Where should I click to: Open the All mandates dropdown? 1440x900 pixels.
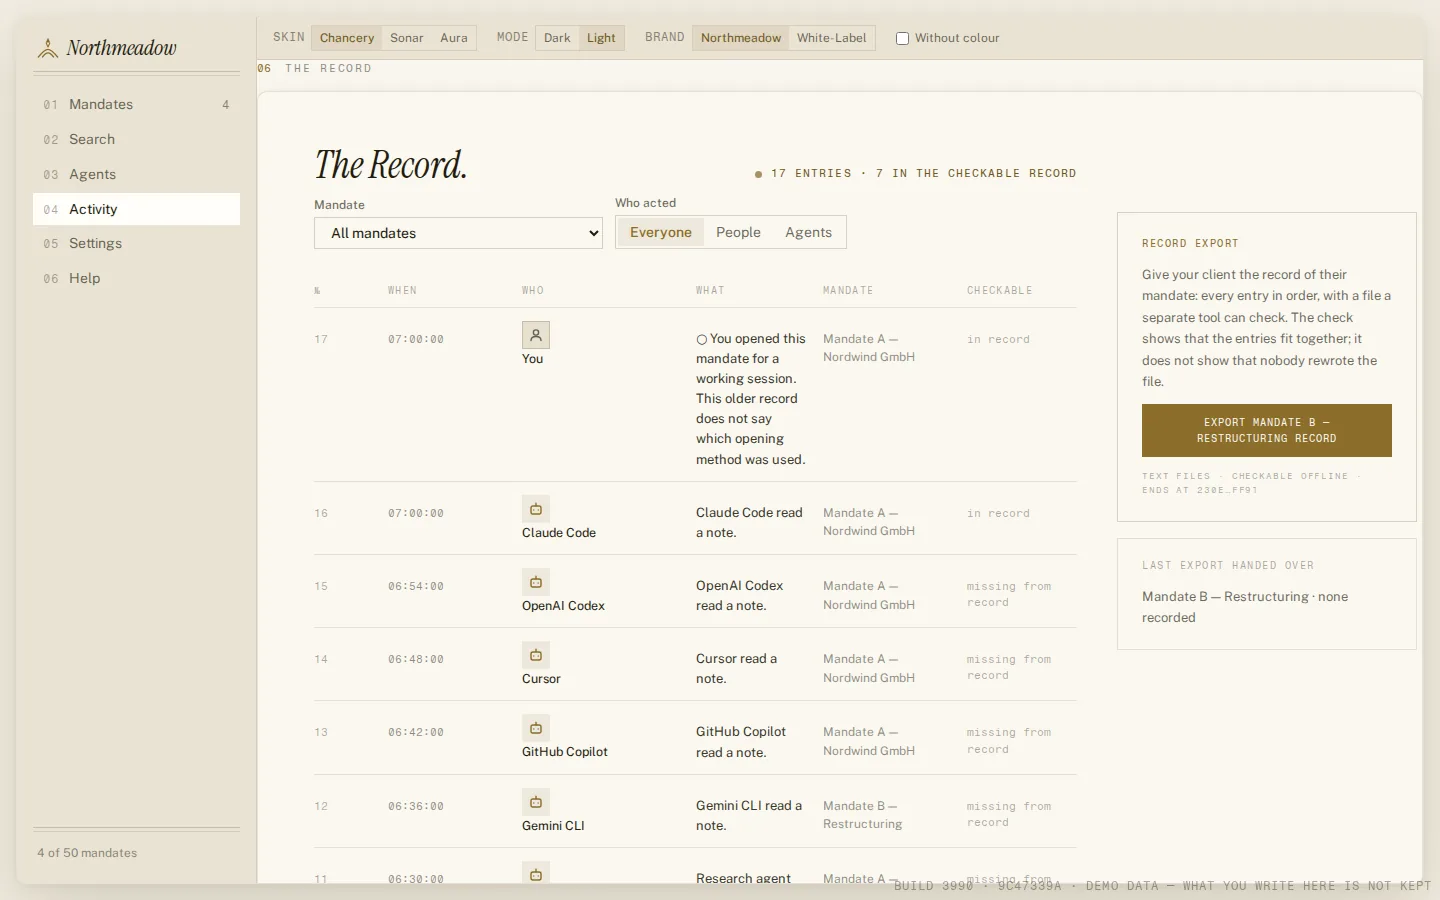(458, 233)
